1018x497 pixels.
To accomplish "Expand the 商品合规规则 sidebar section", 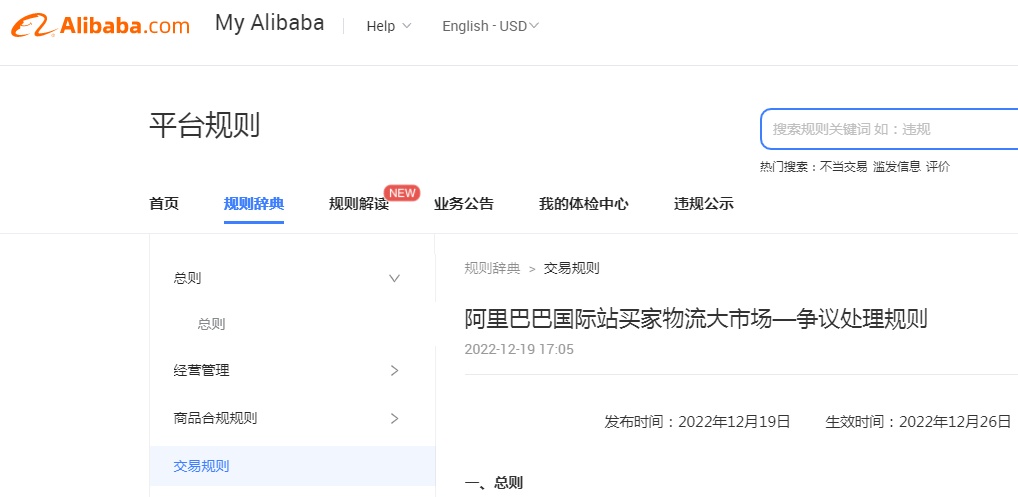I will 394,418.
